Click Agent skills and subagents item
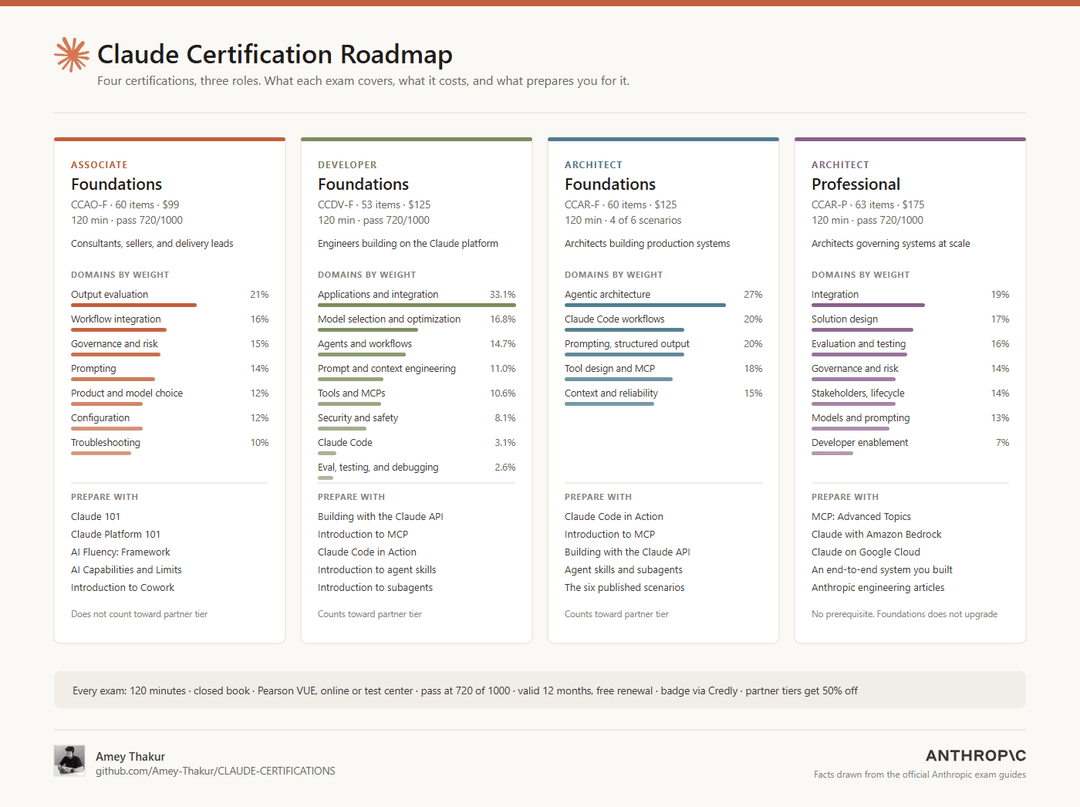The height and width of the screenshot is (807, 1080). (624, 570)
